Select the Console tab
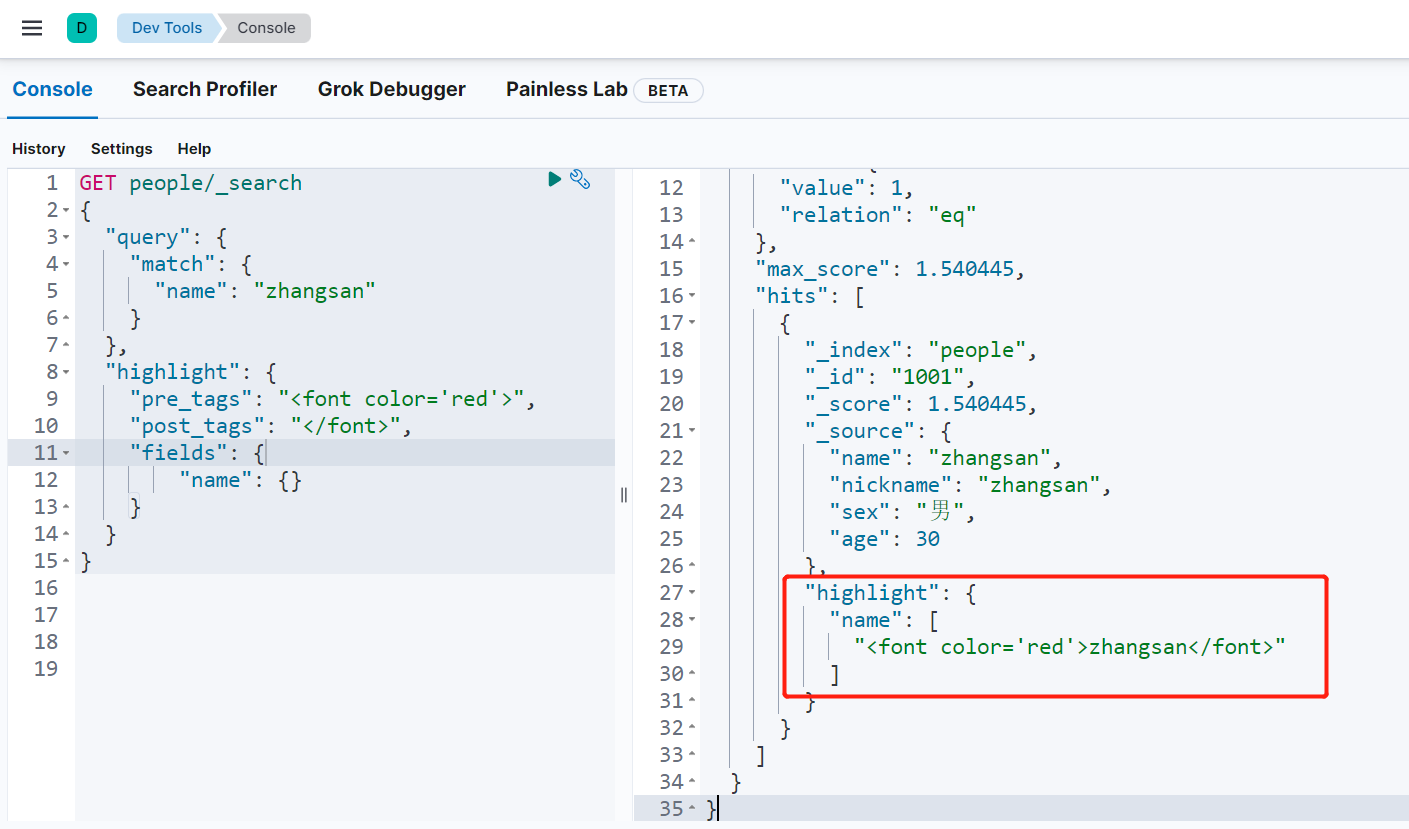1409x829 pixels. pos(52,89)
